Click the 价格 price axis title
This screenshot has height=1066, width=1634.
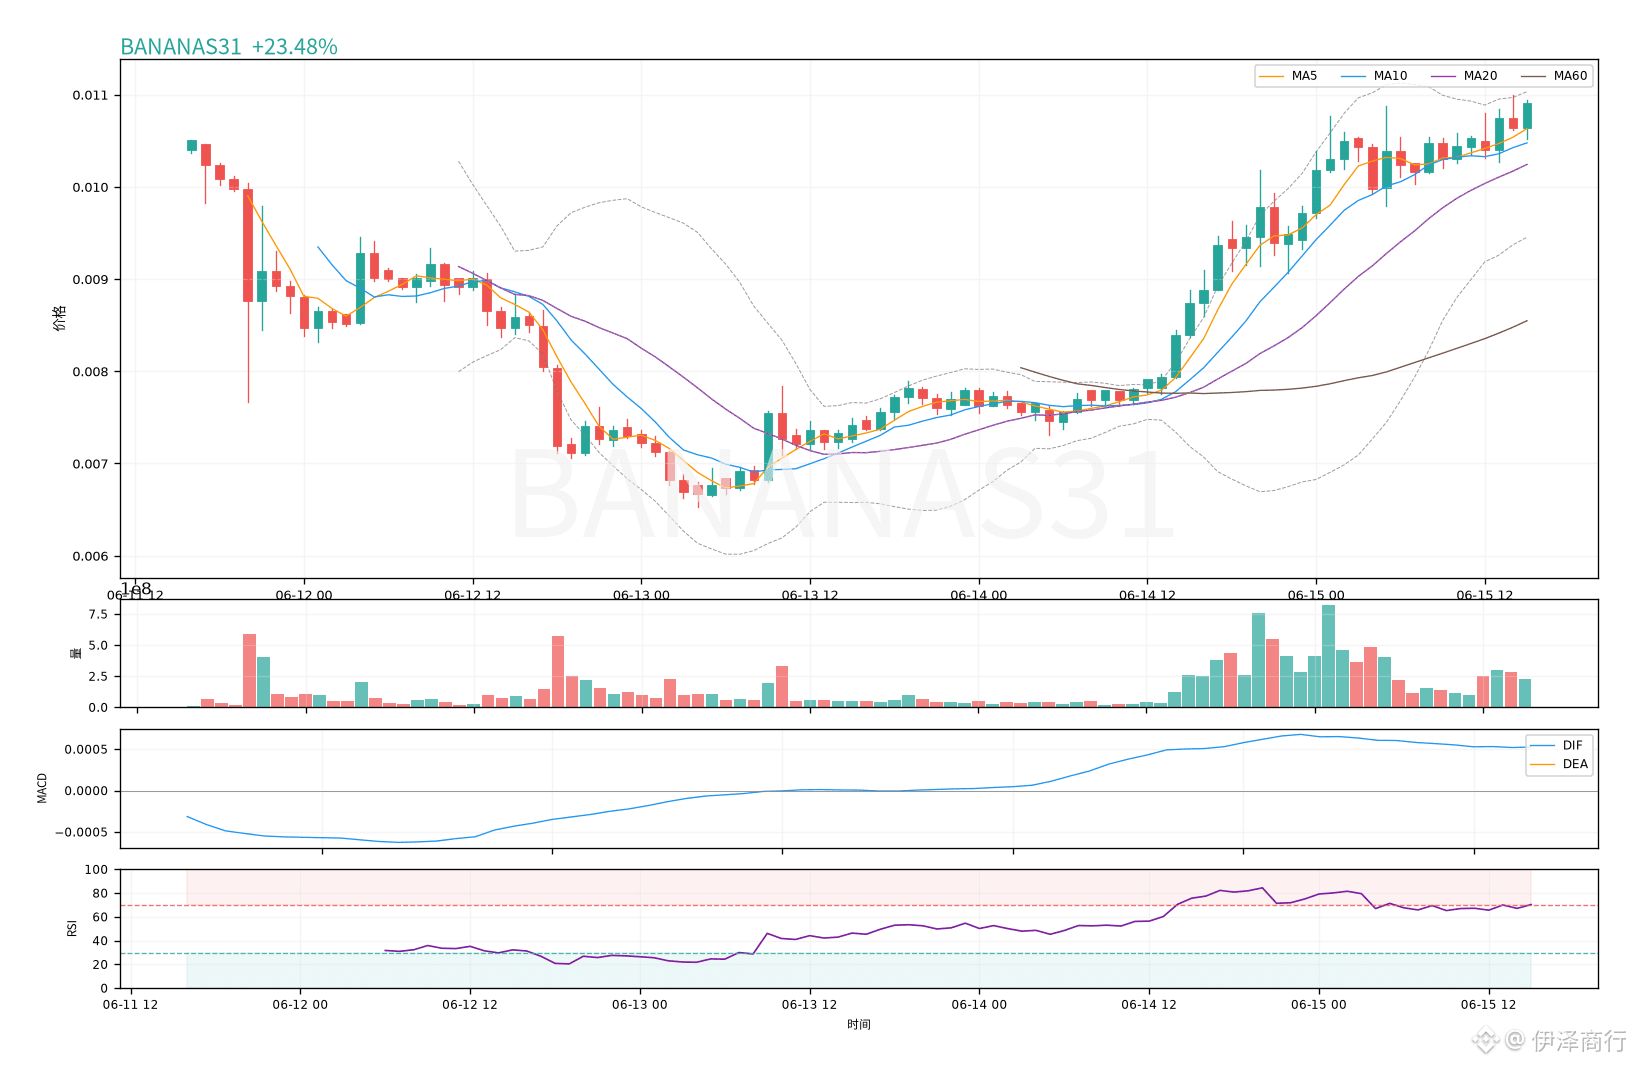tap(60, 319)
